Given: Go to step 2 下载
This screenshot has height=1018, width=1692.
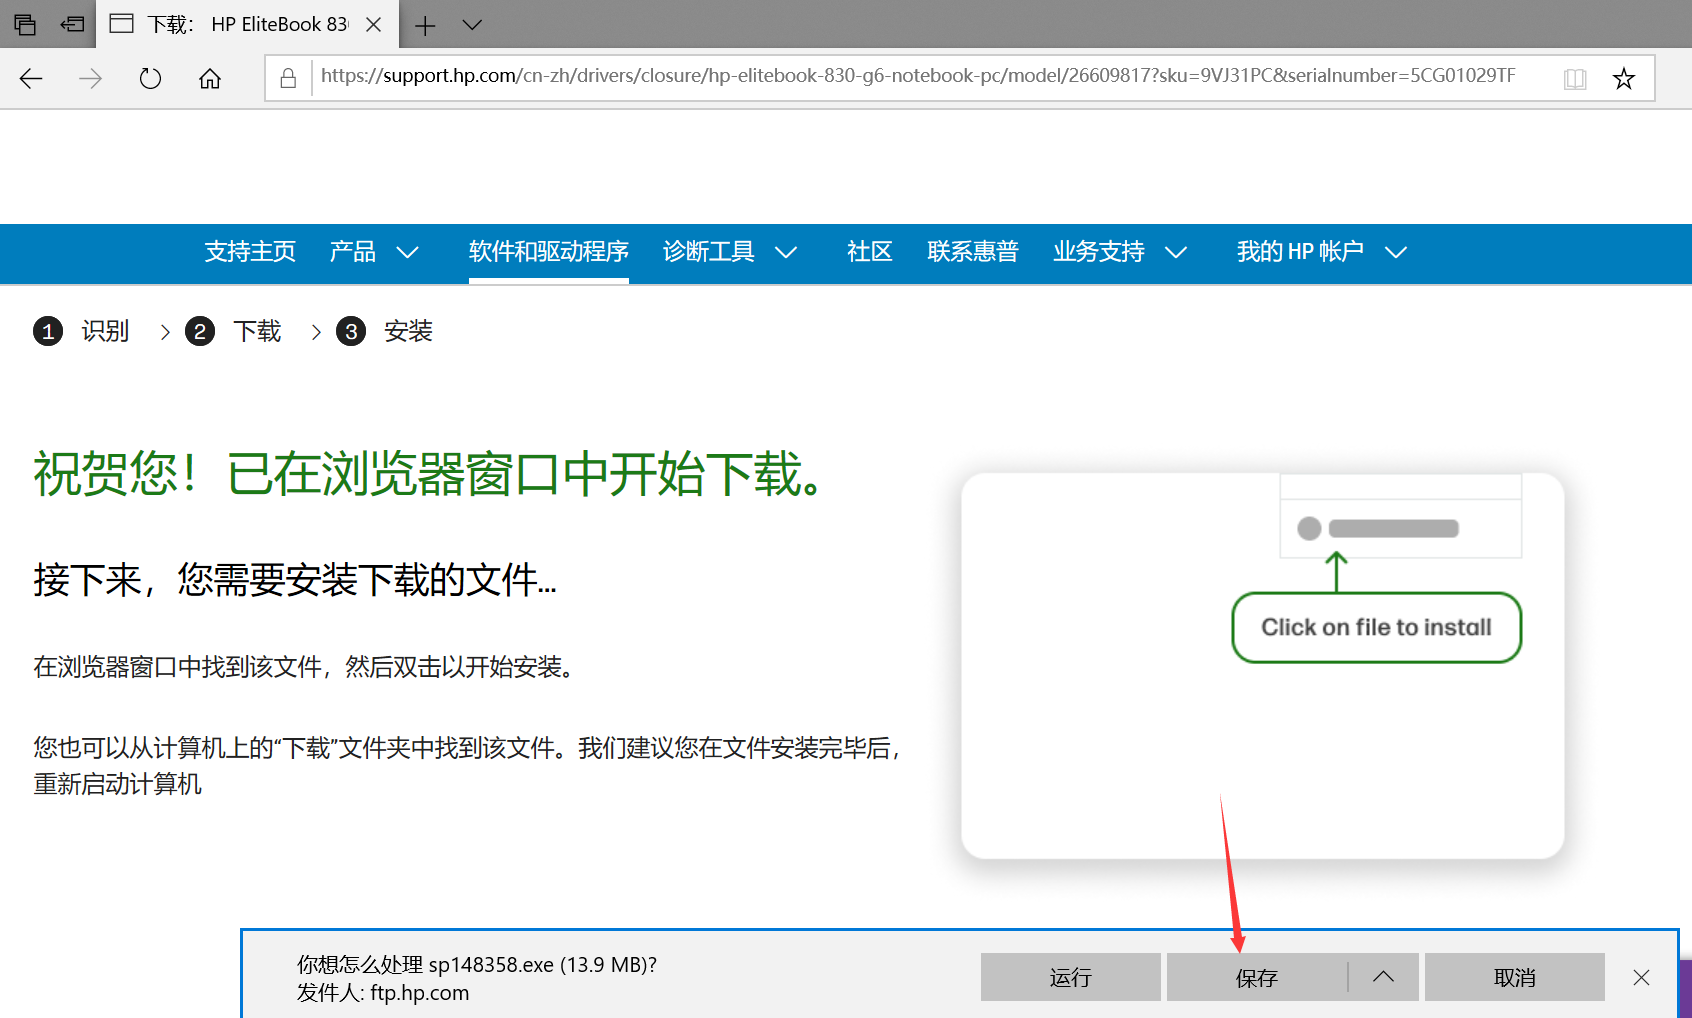Looking at the screenshot, I should coord(233,331).
